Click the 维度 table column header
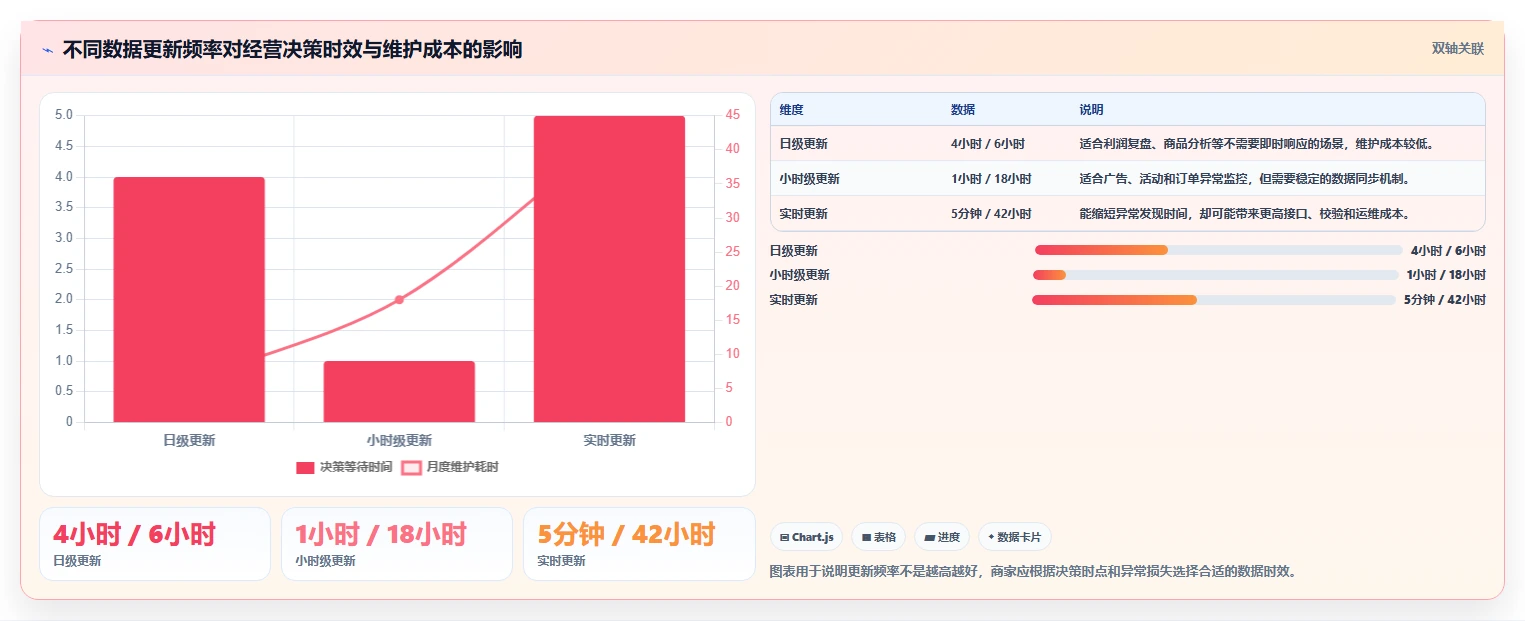The height and width of the screenshot is (621, 1525). coord(791,109)
